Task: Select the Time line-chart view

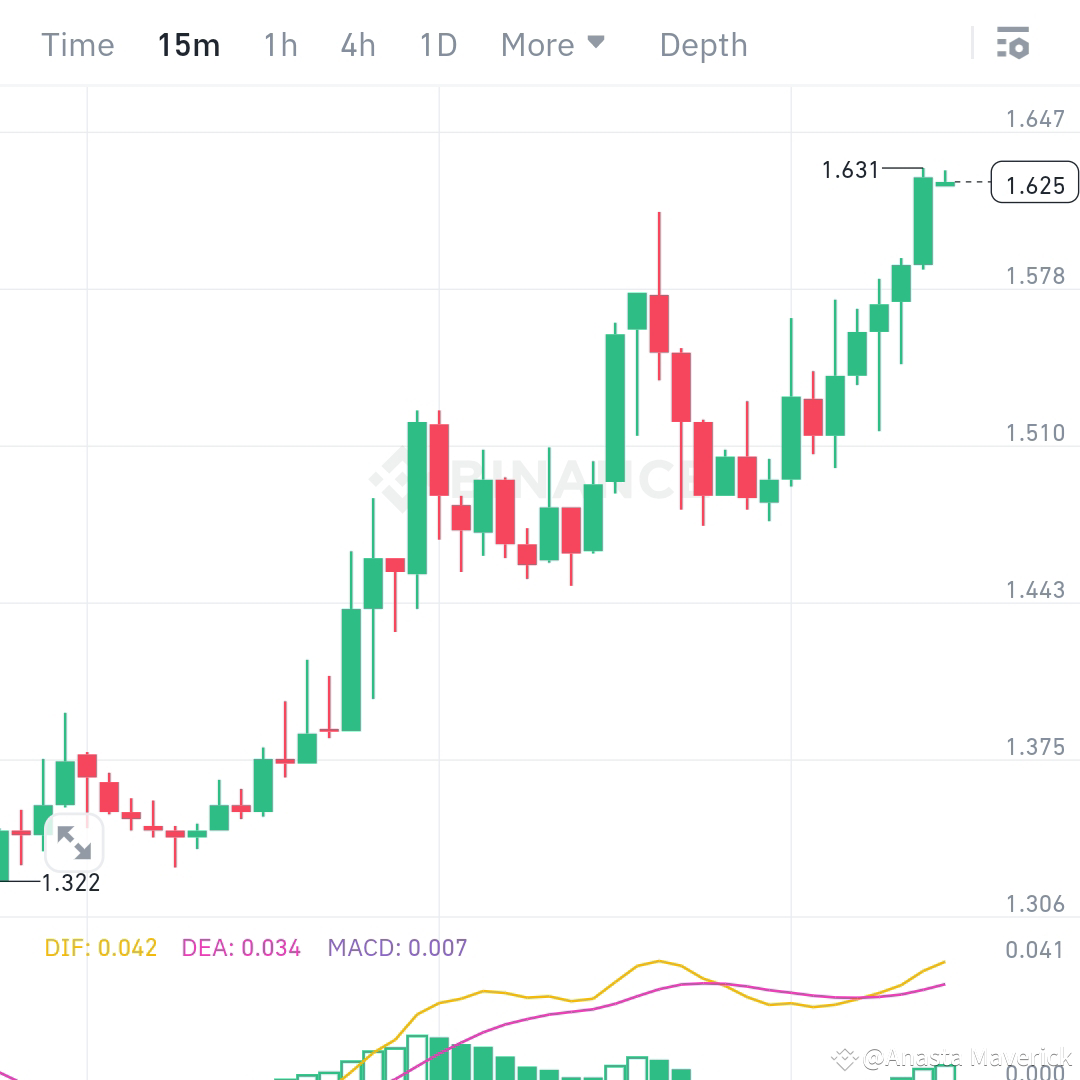Action: tap(77, 44)
